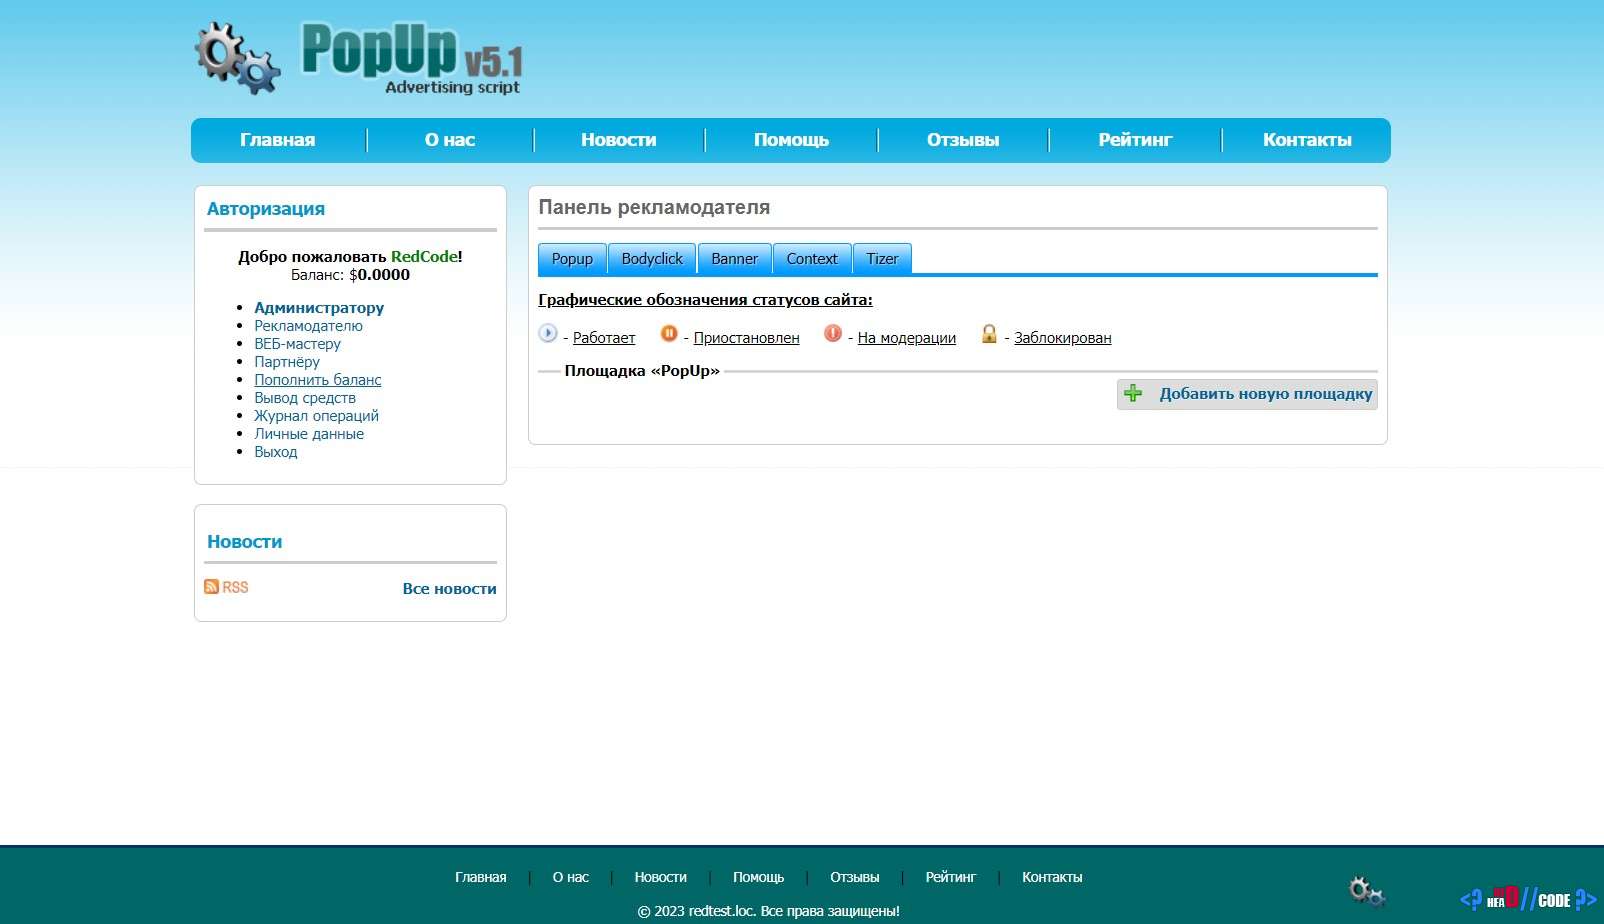1604x924 pixels.
Task: Click the padlock 'Заблокирован' icon
Action: [x=989, y=333]
